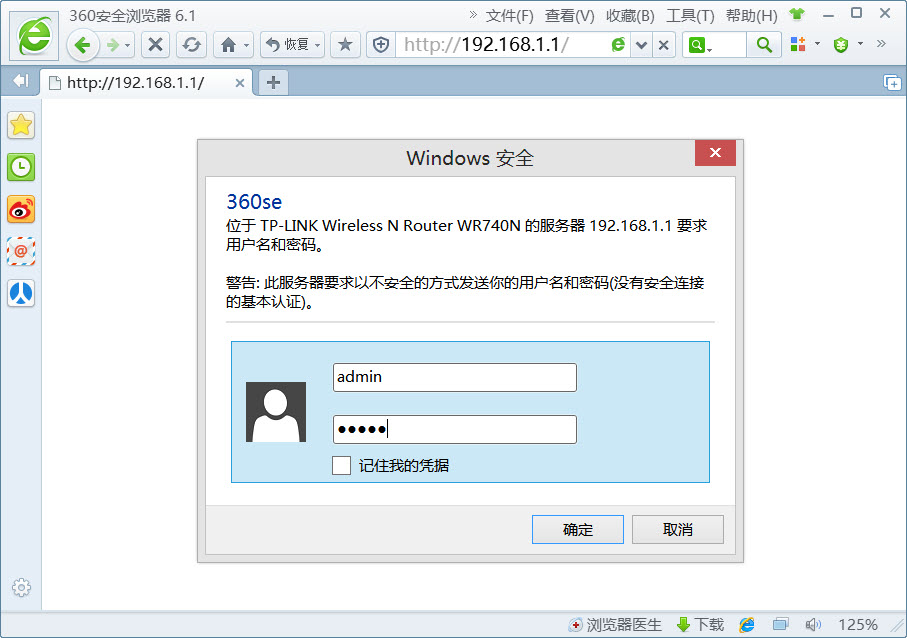Viewport: 907px width, 638px height.
Task: Click the green back navigation arrow
Action: (83, 45)
